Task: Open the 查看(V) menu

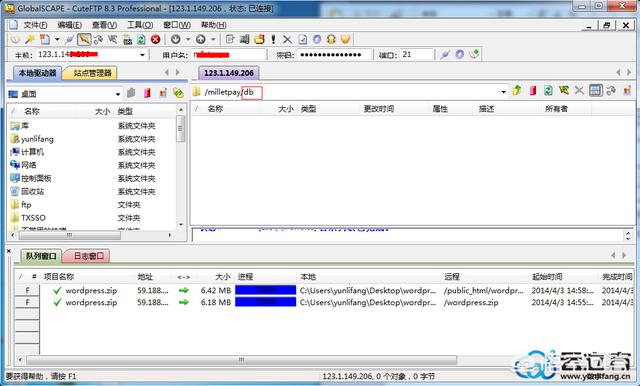Action: pos(104,25)
